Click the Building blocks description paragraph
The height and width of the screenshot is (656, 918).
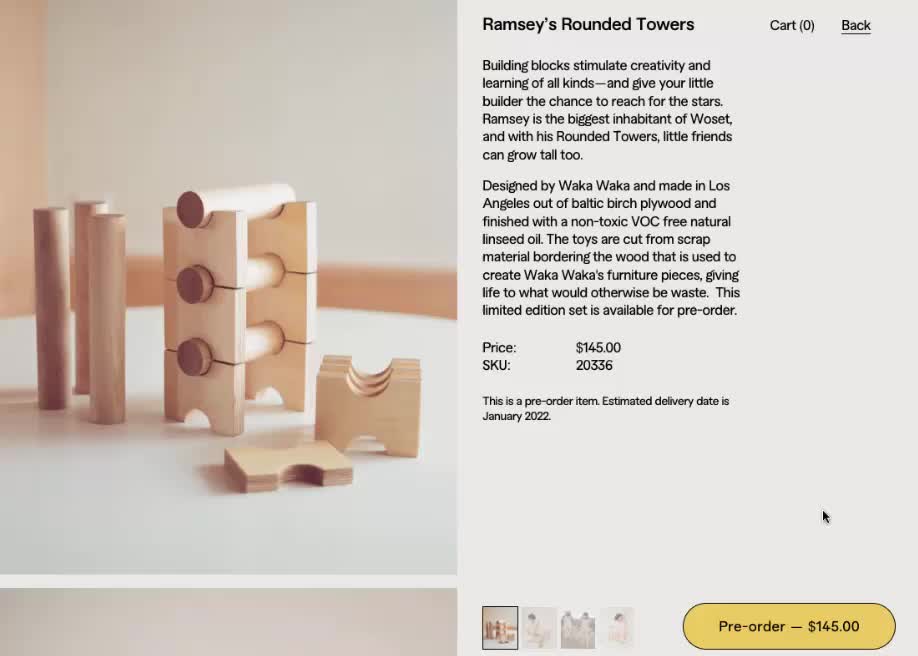tap(608, 110)
